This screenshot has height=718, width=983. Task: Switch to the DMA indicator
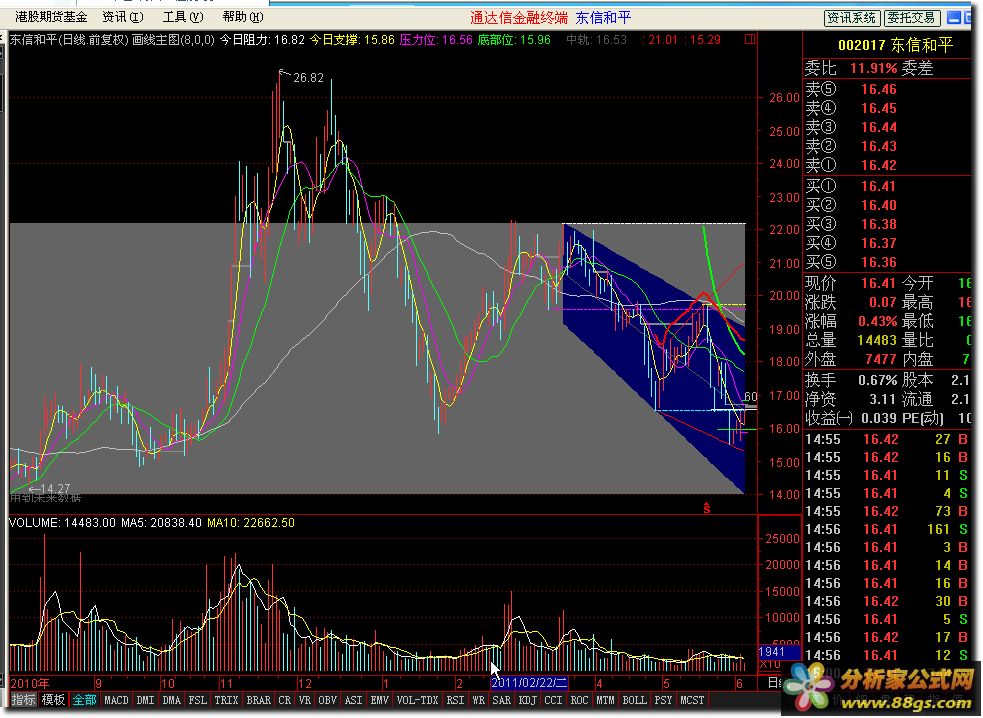tap(171, 700)
